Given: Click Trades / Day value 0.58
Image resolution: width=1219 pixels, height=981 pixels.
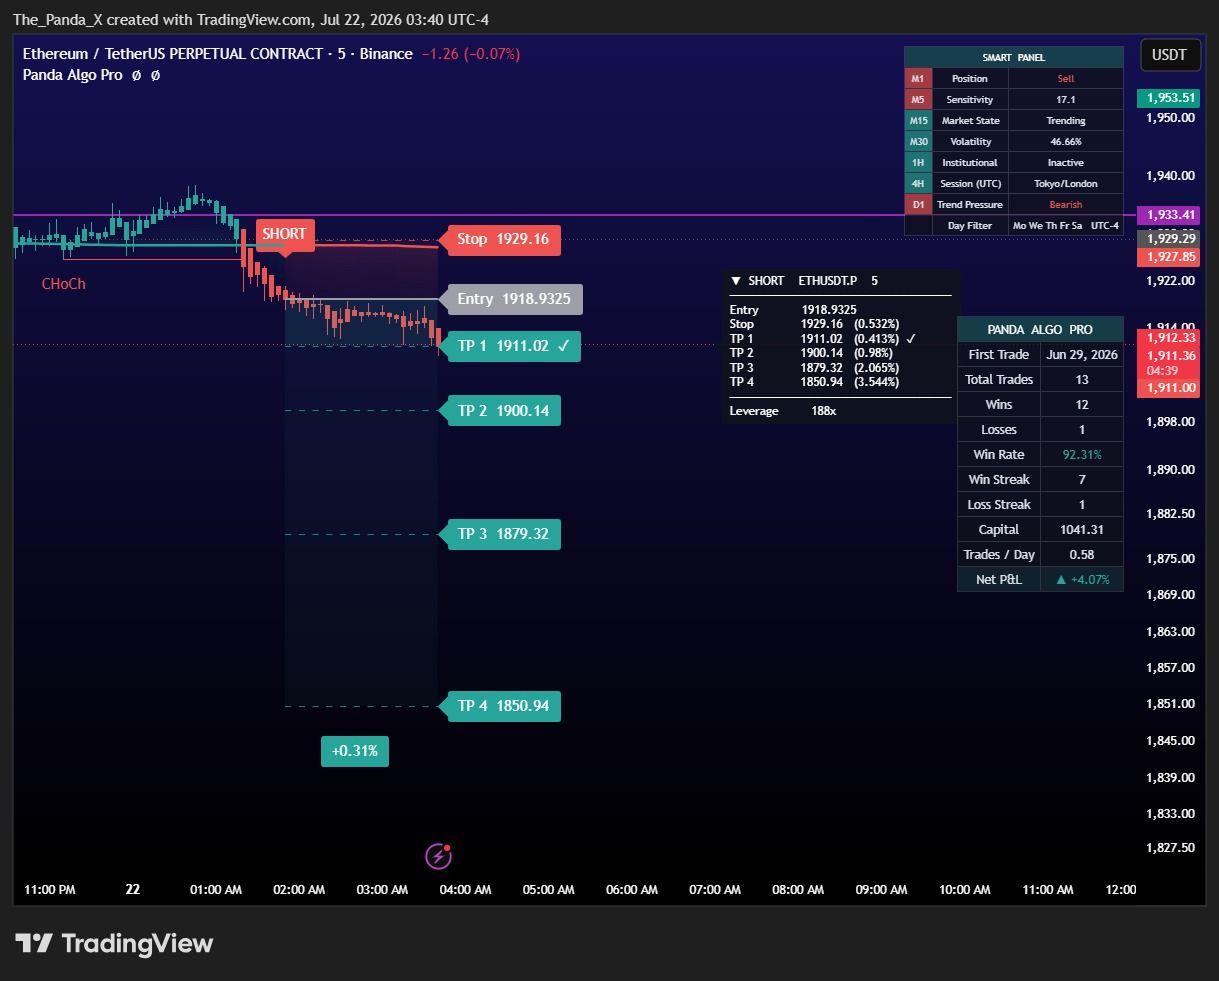Looking at the screenshot, I should 1082,554.
